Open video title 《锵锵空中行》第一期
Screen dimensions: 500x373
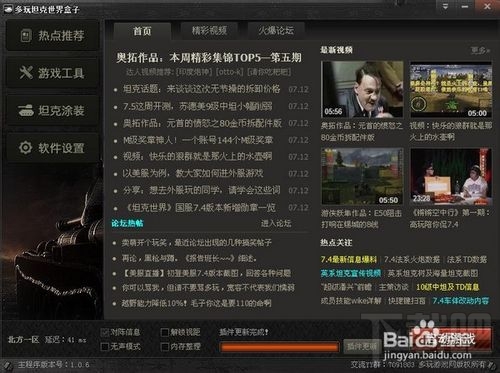(x=450, y=218)
